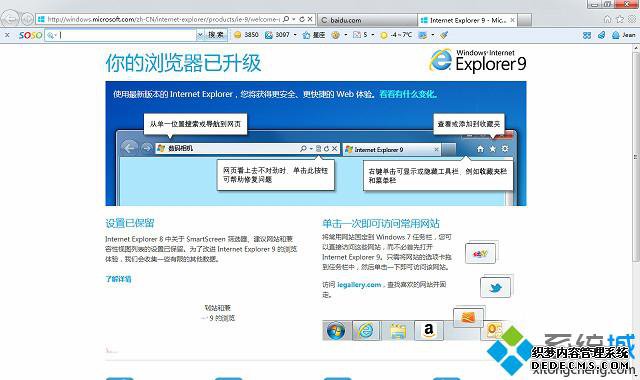Focus the SOSO toolbar search field
Viewport: 640px width, 380px height.
pyautogui.click(x=121, y=35)
